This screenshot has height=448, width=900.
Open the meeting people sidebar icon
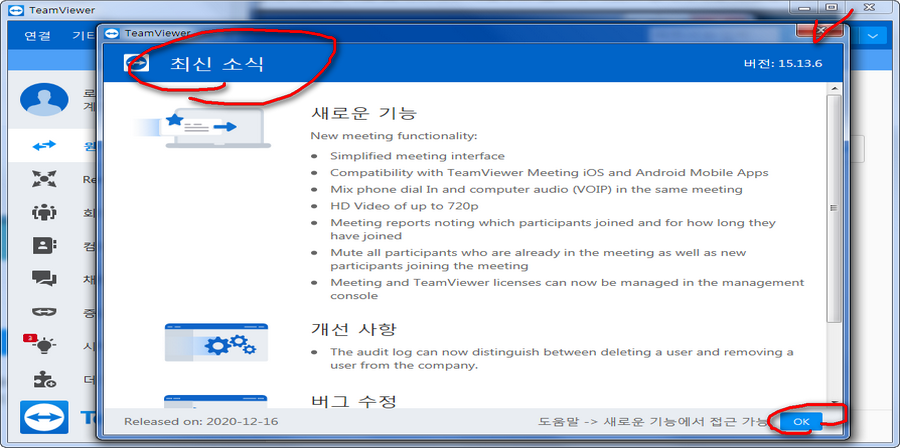(44, 212)
